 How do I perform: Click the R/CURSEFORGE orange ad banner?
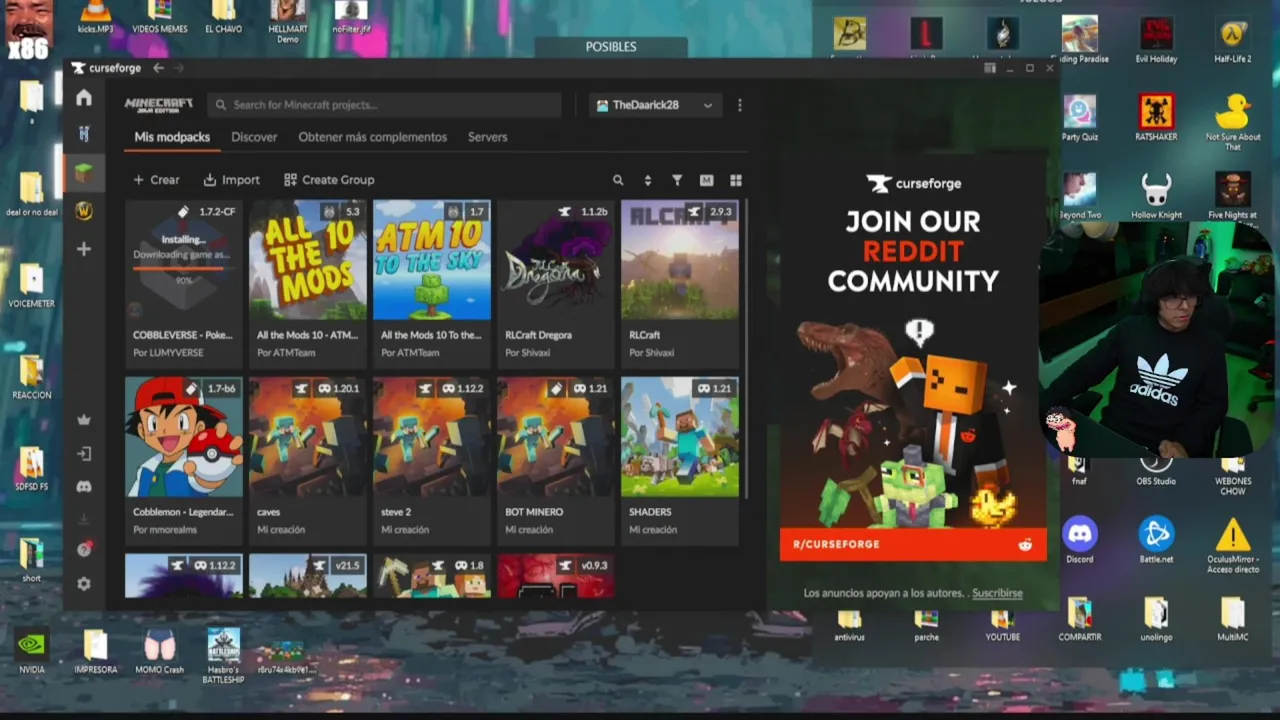(913, 544)
